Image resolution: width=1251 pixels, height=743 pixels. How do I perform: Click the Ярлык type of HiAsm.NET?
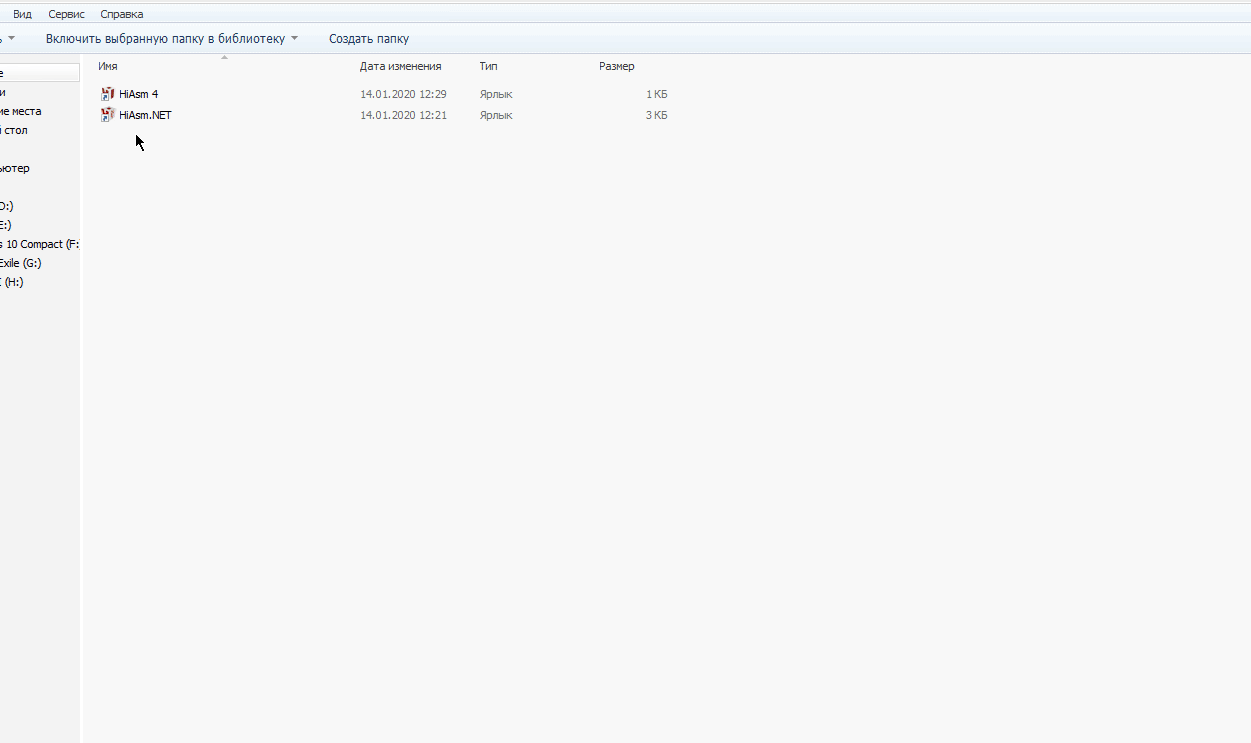pos(496,115)
